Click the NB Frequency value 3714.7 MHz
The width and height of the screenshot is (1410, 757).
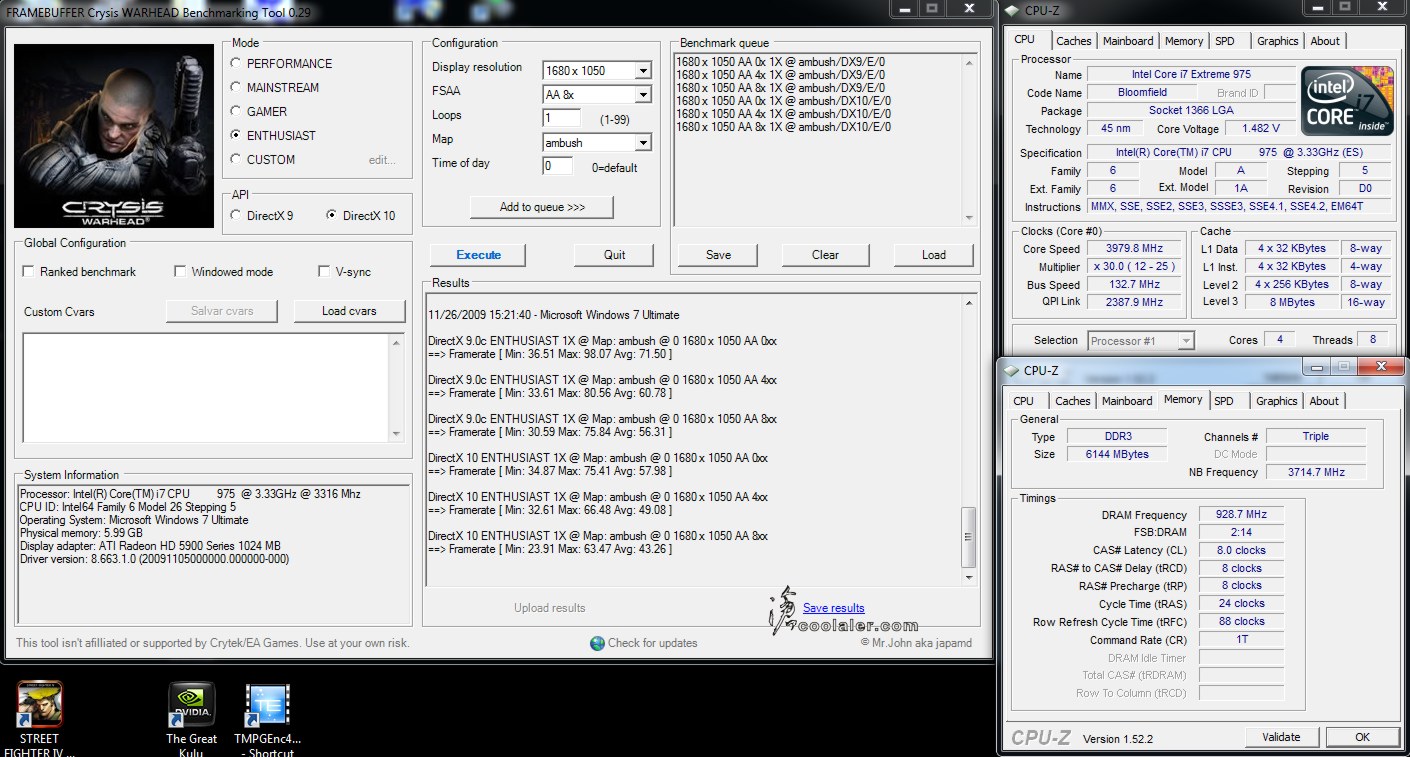[x=1316, y=472]
